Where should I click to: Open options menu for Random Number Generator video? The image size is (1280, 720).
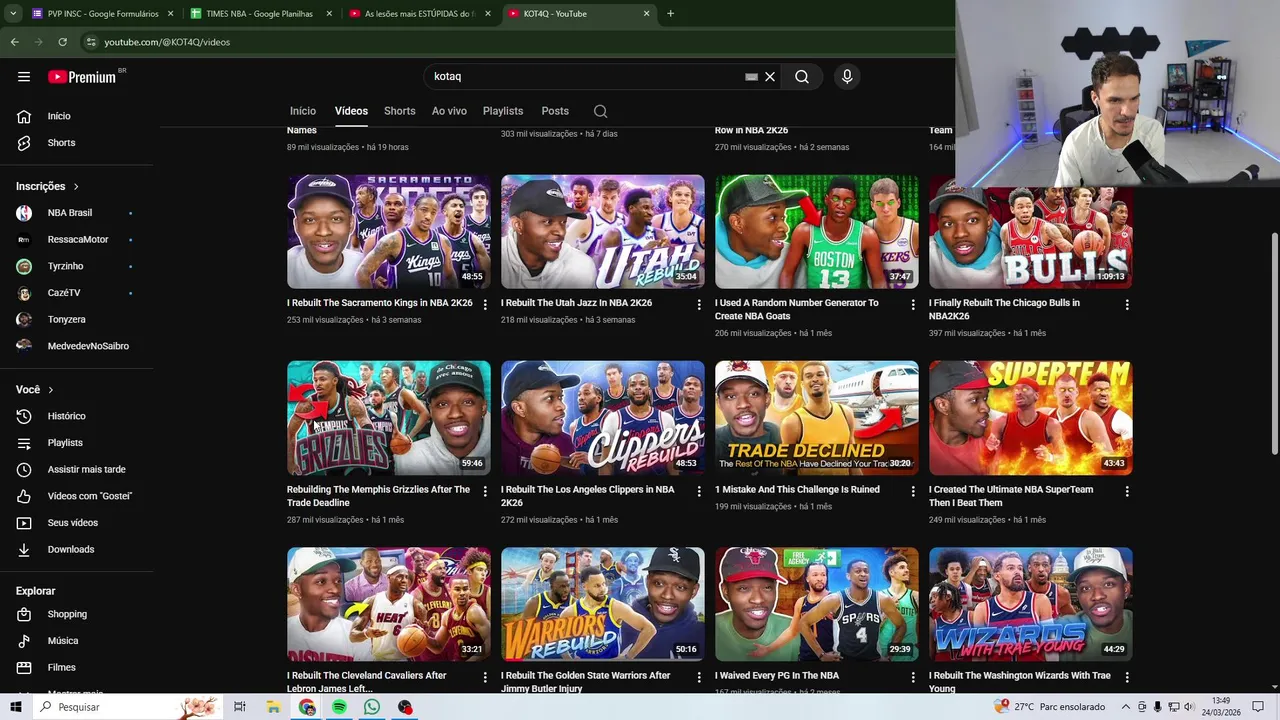(913, 304)
